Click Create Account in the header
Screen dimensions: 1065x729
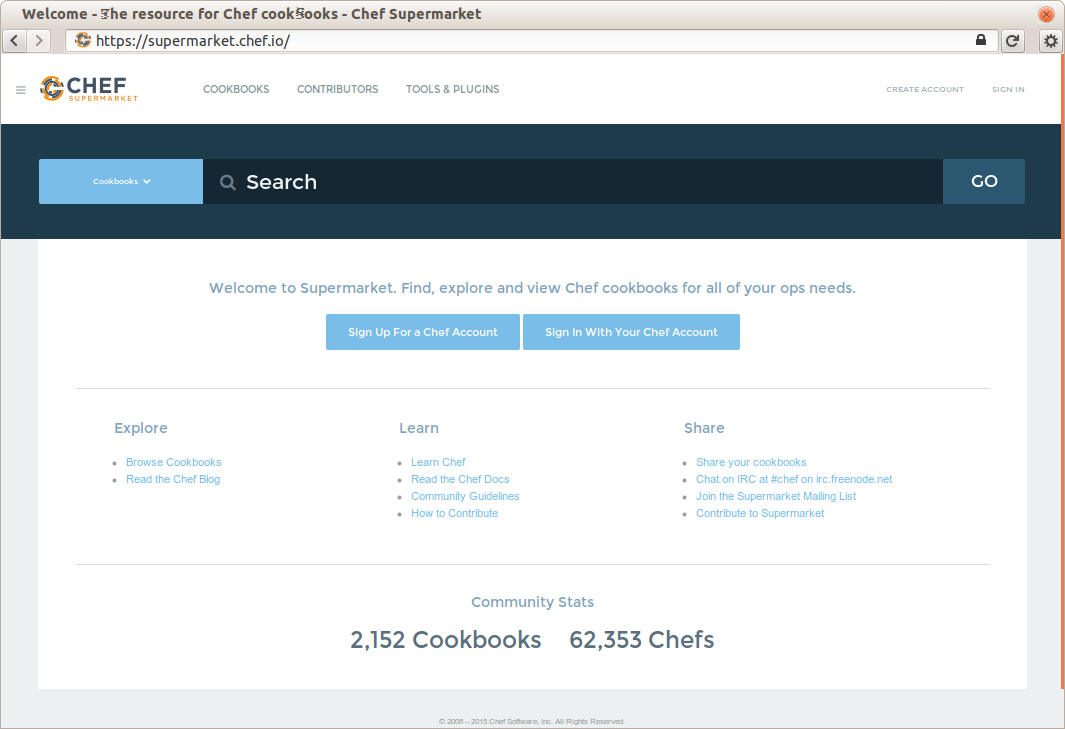[x=924, y=89]
